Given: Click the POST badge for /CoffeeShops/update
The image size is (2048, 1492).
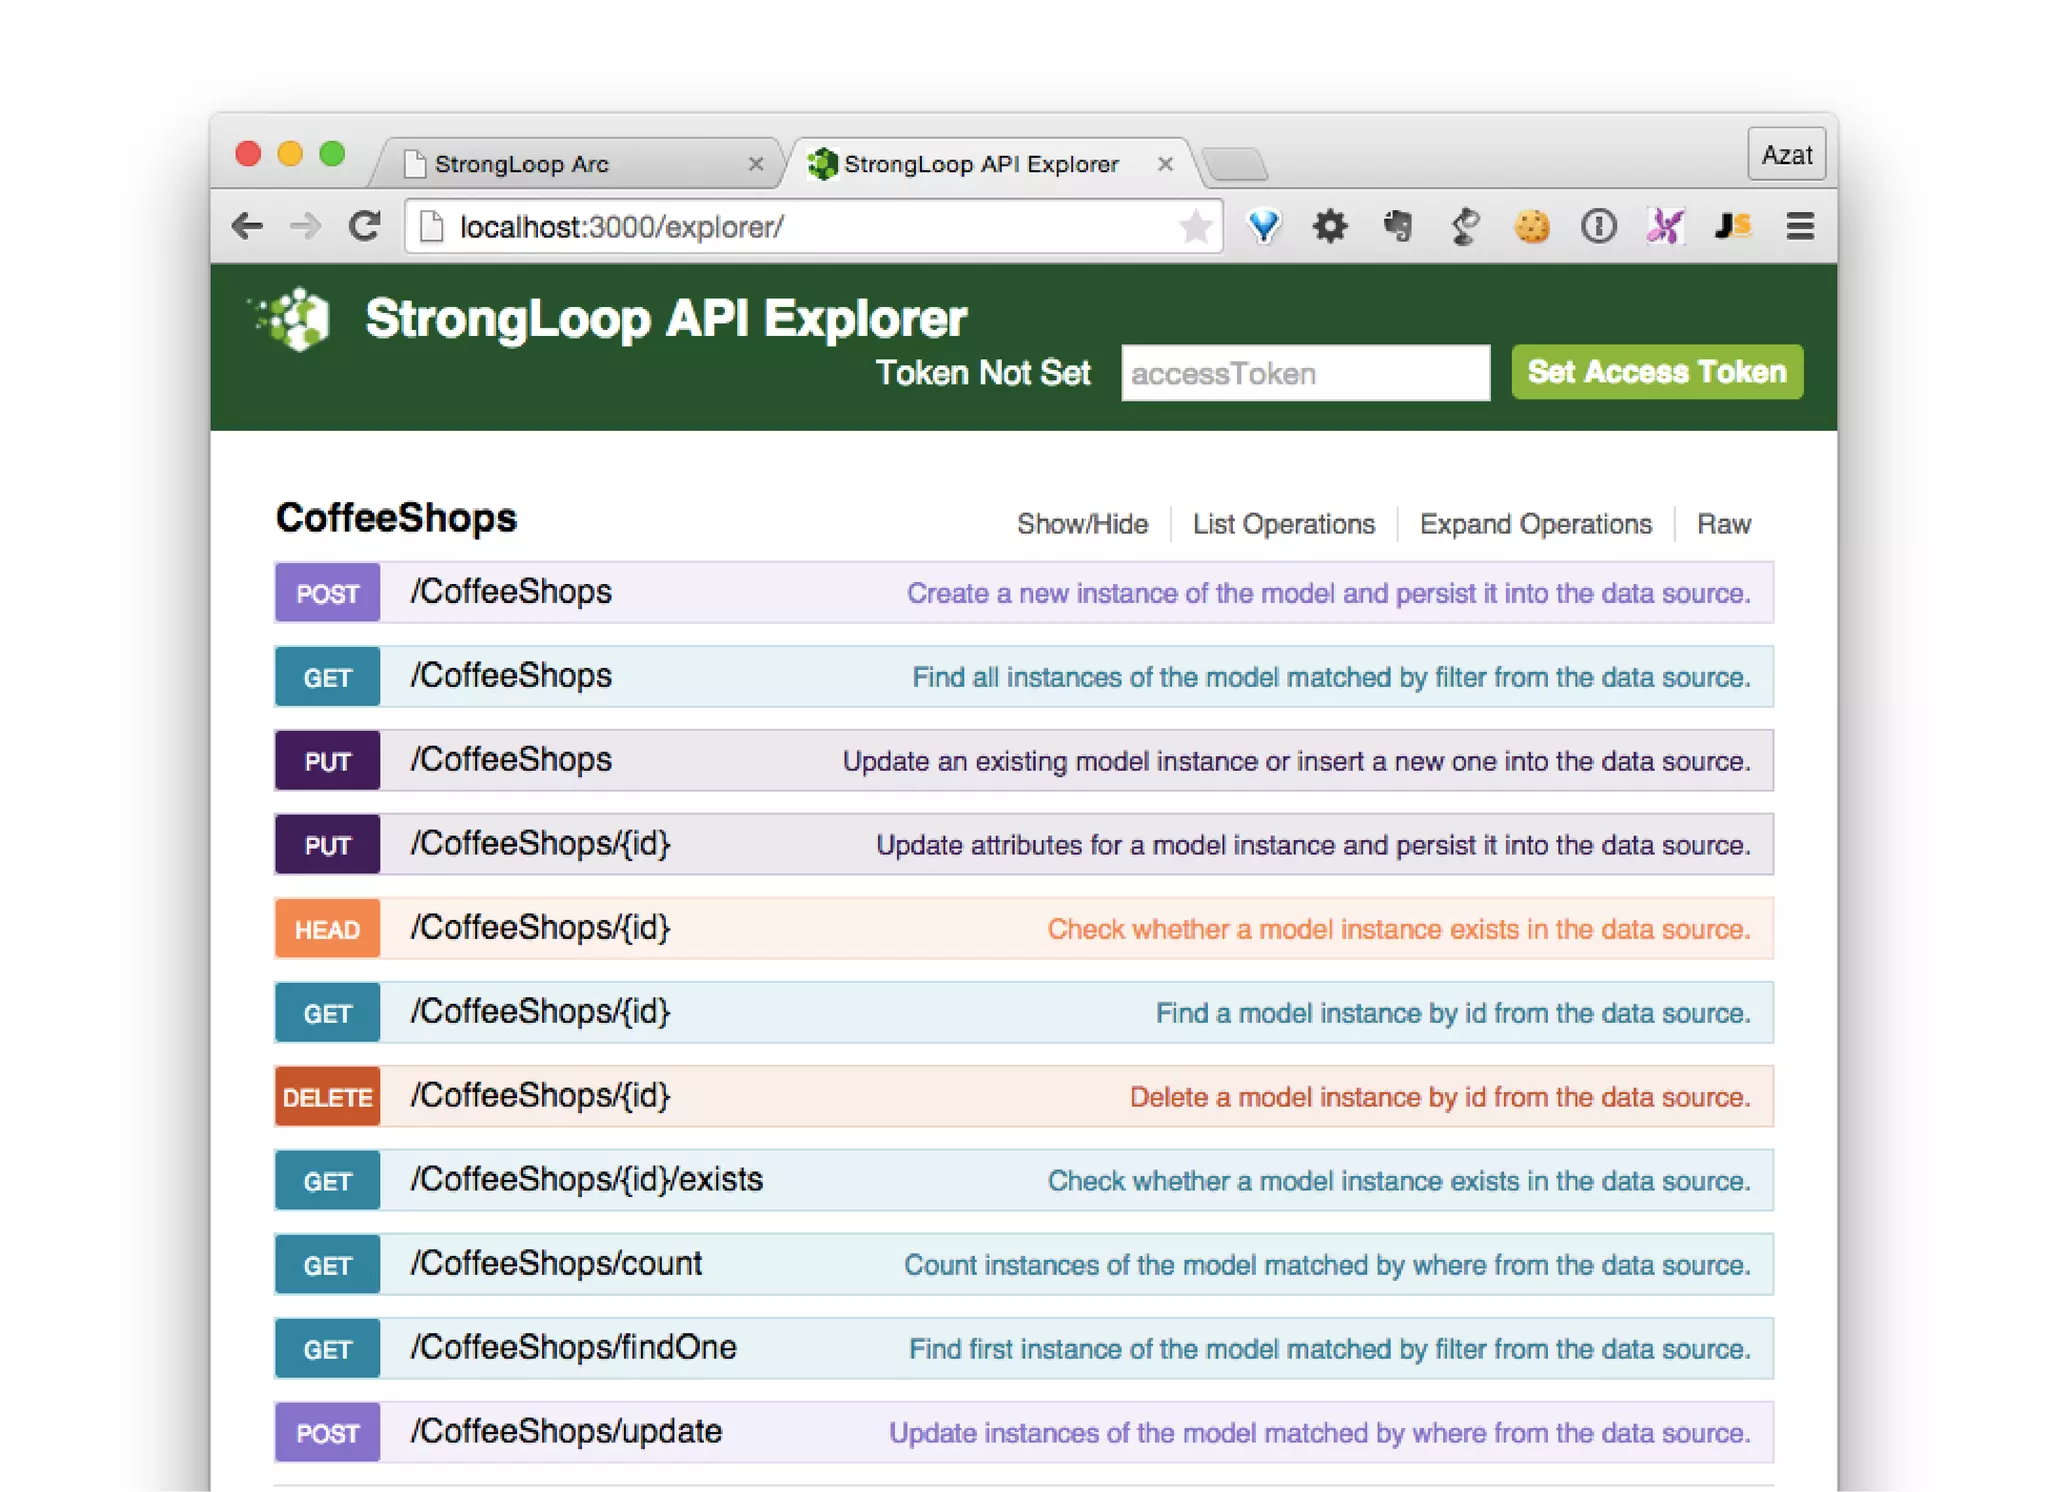Looking at the screenshot, I should [327, 1433].
